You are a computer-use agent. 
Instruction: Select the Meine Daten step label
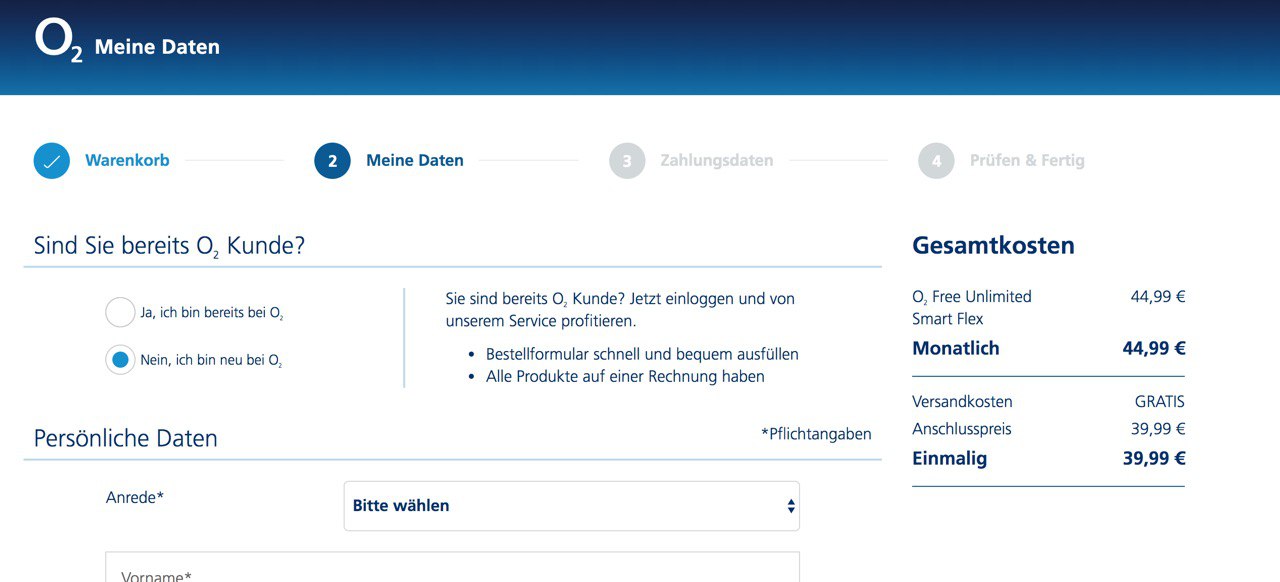click(415, 160)
